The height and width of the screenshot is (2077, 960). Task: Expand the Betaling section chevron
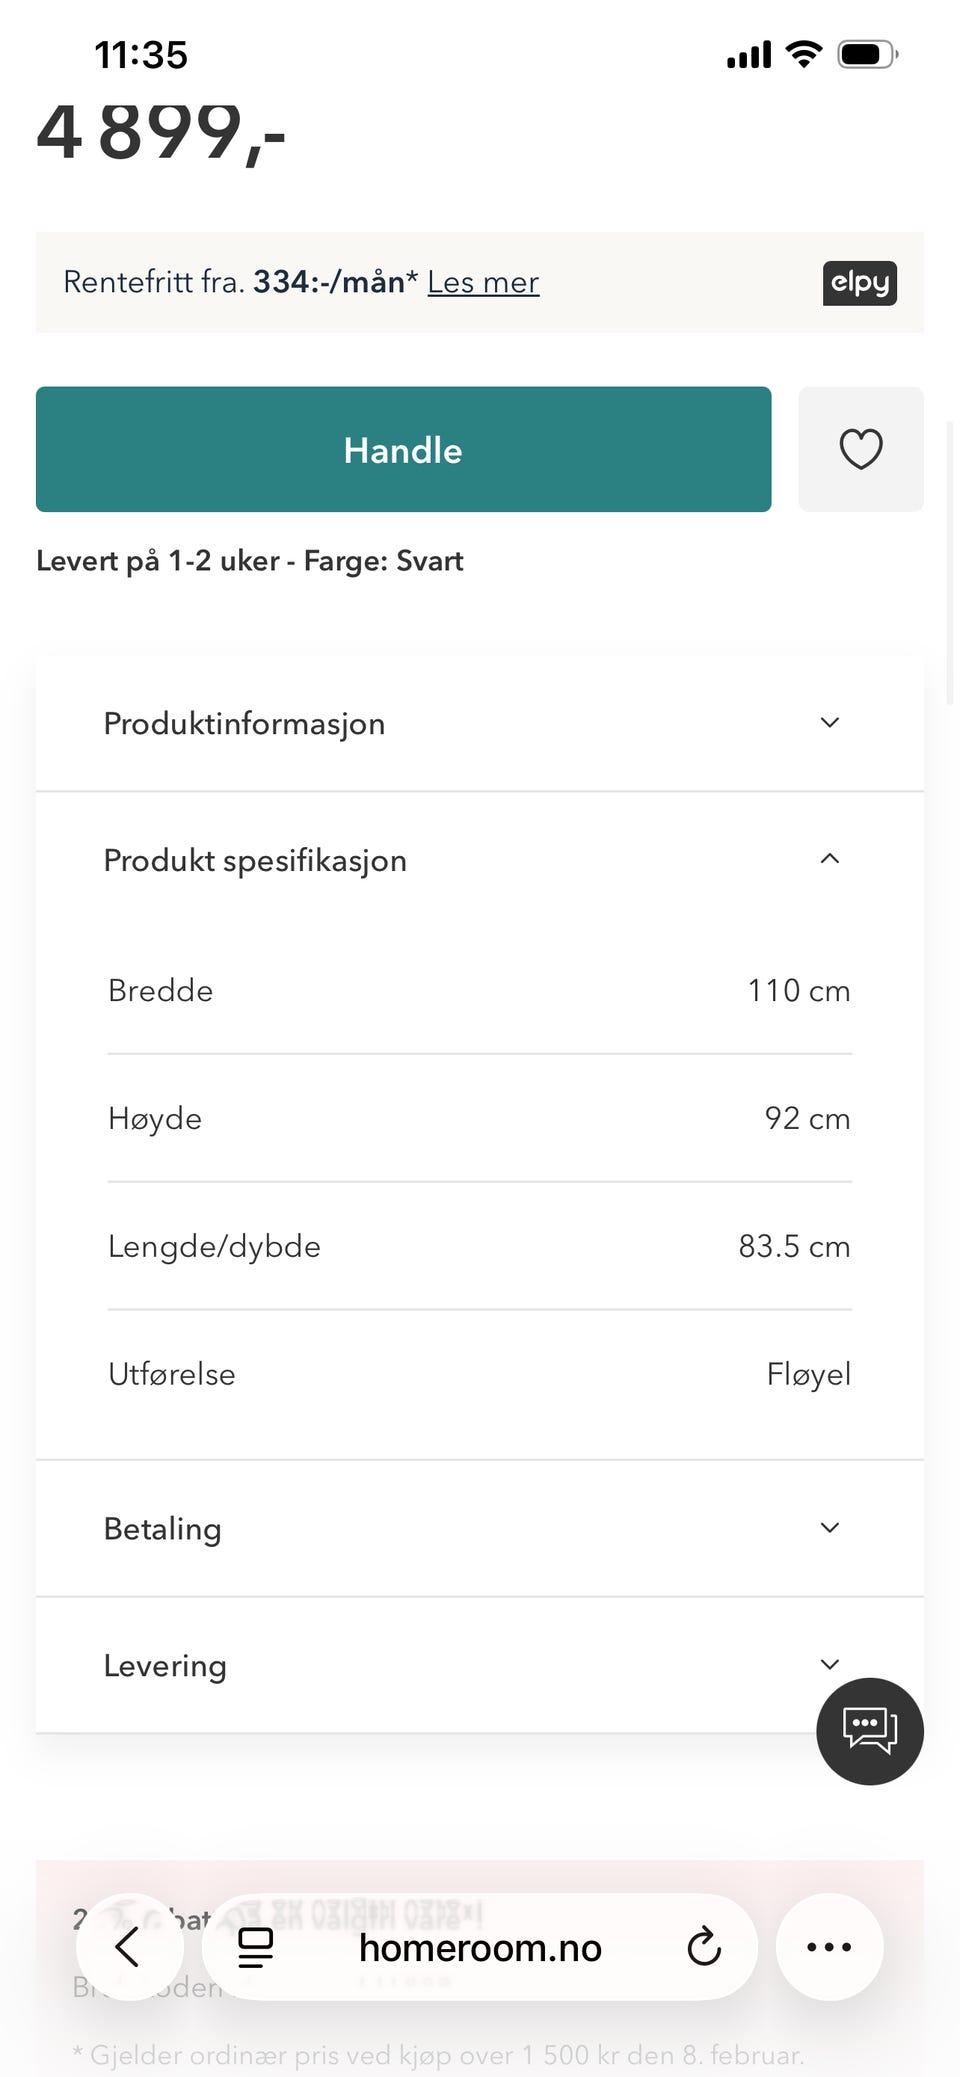[x=829, y=1527]
